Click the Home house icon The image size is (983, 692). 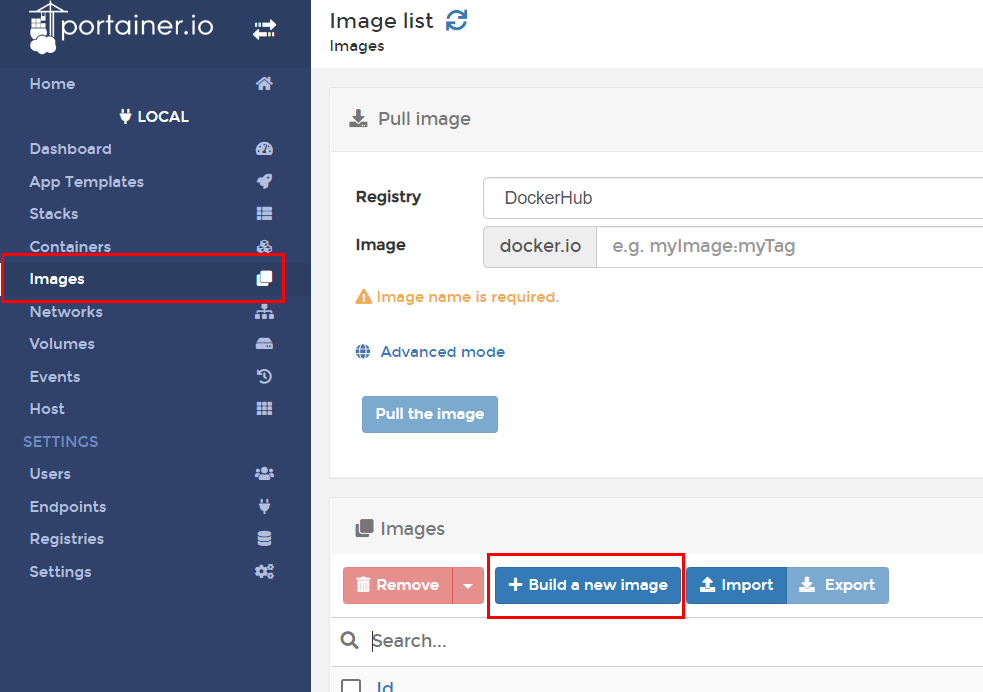(x=264, y=84)
